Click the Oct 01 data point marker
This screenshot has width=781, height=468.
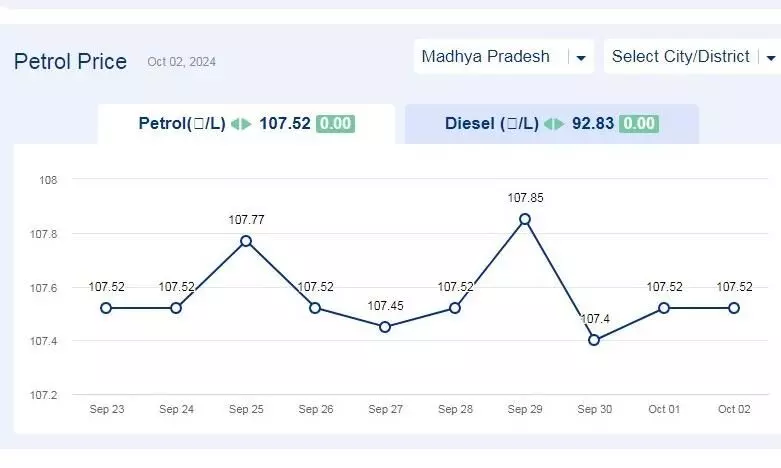[664, 308]
